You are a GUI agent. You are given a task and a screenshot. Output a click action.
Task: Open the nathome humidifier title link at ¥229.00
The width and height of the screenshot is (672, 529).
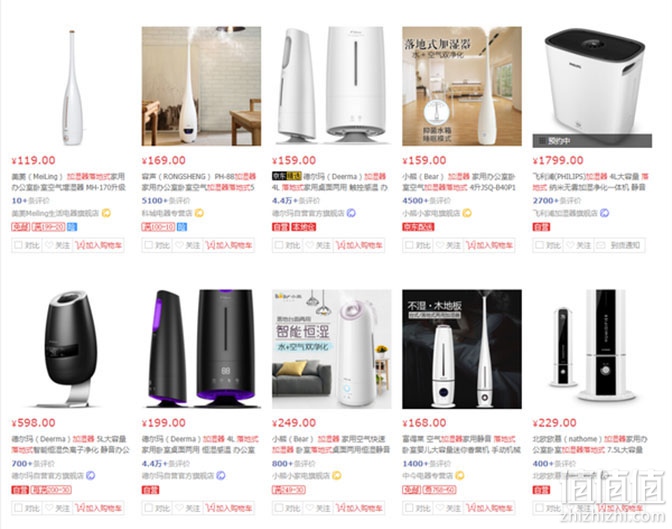[x=590, y=445]
